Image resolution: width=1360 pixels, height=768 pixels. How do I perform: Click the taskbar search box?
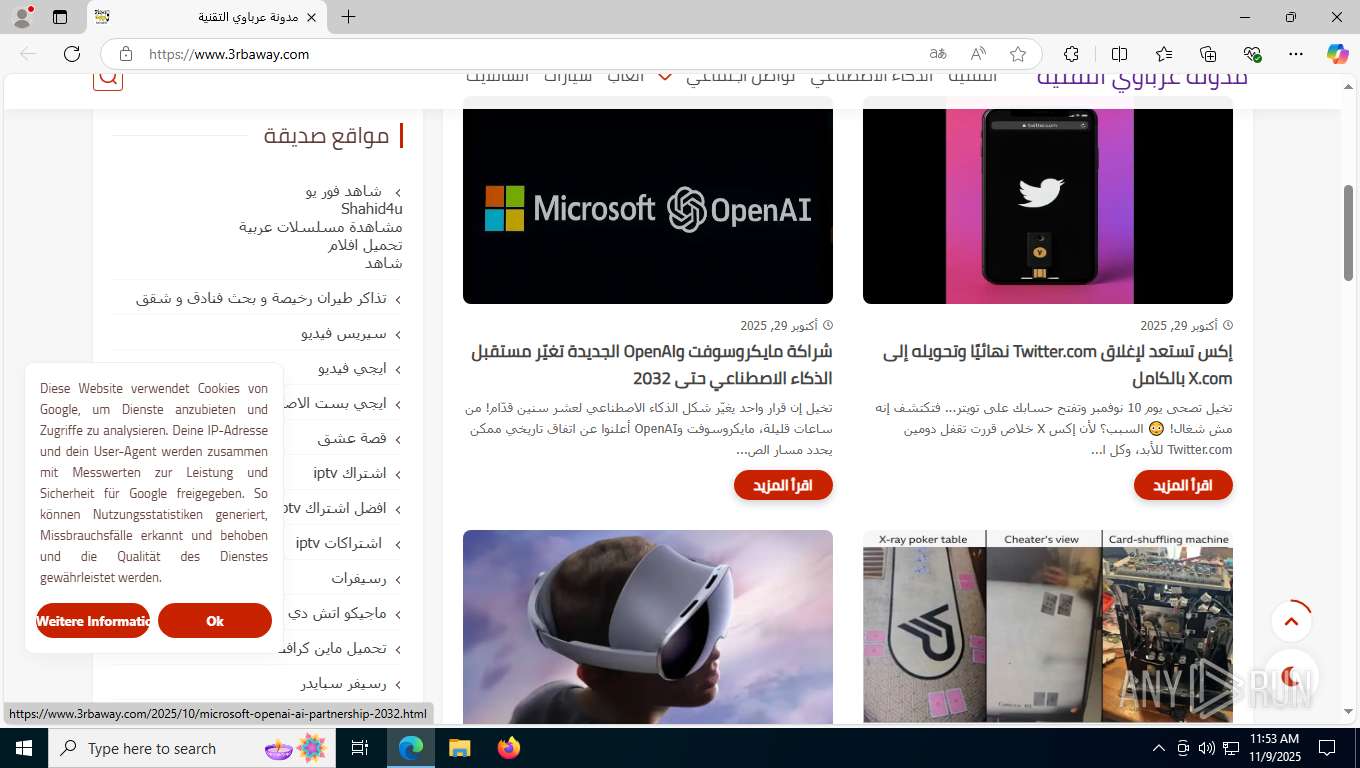pos(193,748)
